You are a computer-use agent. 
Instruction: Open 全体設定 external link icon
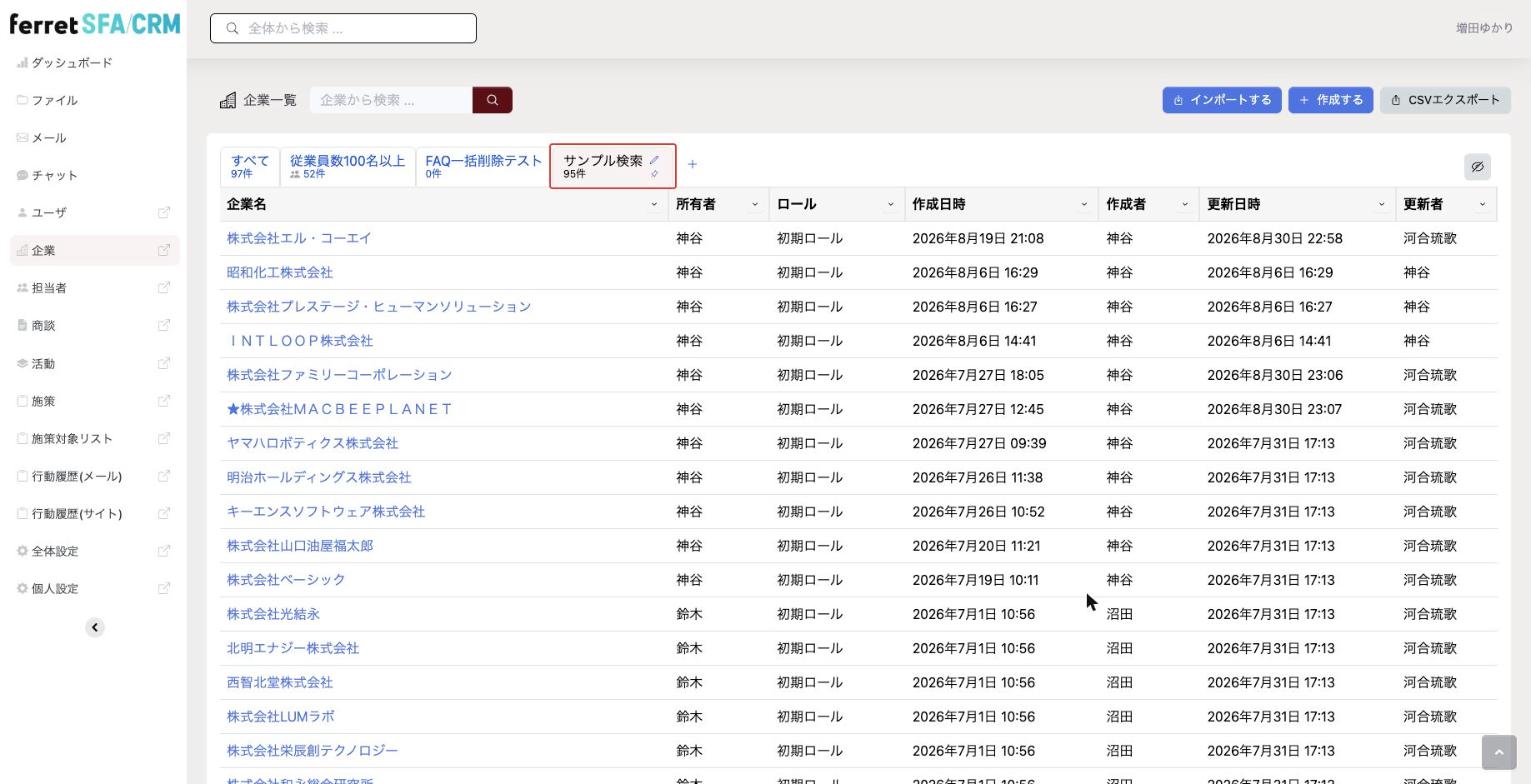click(164, 551)
